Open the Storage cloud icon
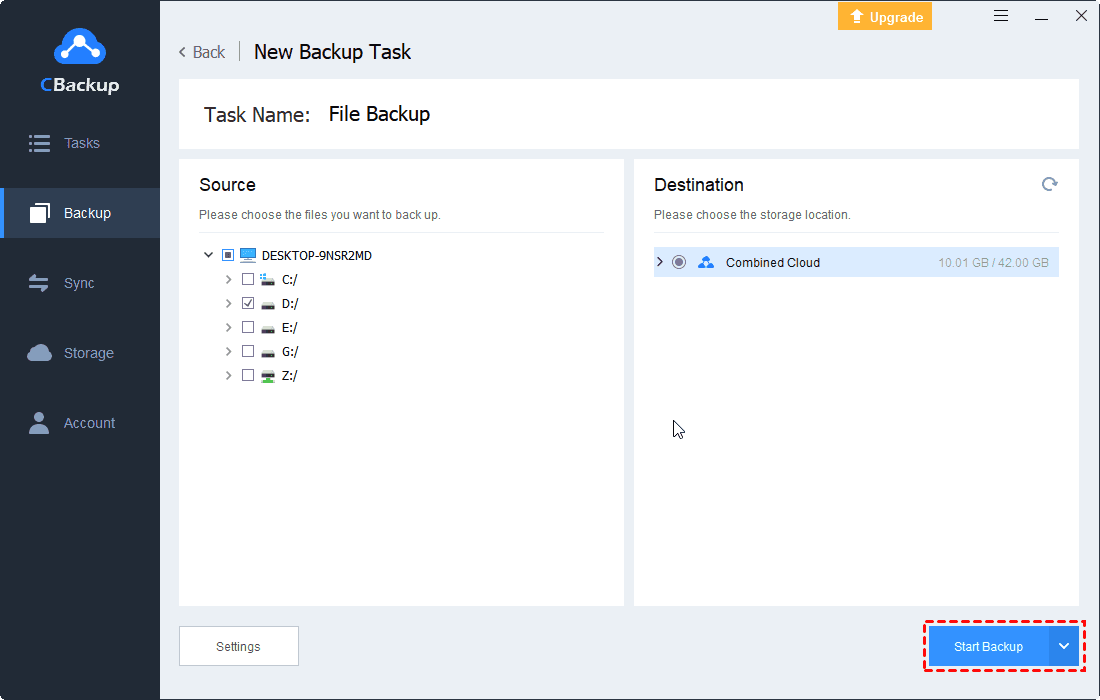Viewport: 1100px width, 700px height. click(39, 353)
